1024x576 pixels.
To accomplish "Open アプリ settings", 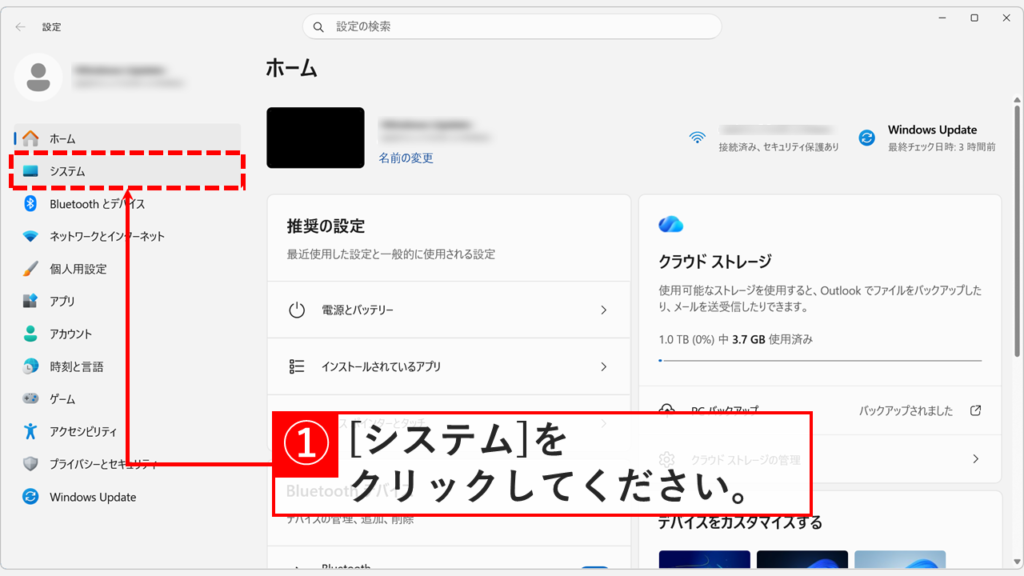I will 65,300.
